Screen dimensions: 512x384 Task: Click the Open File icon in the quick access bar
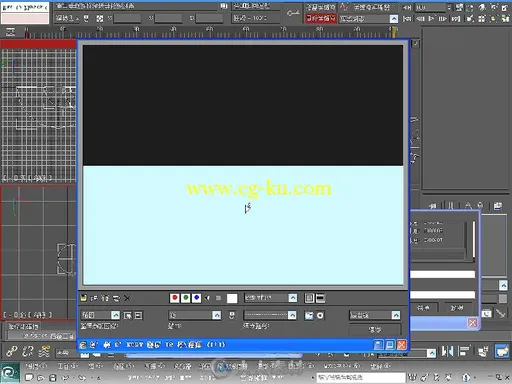coord(41,377)
